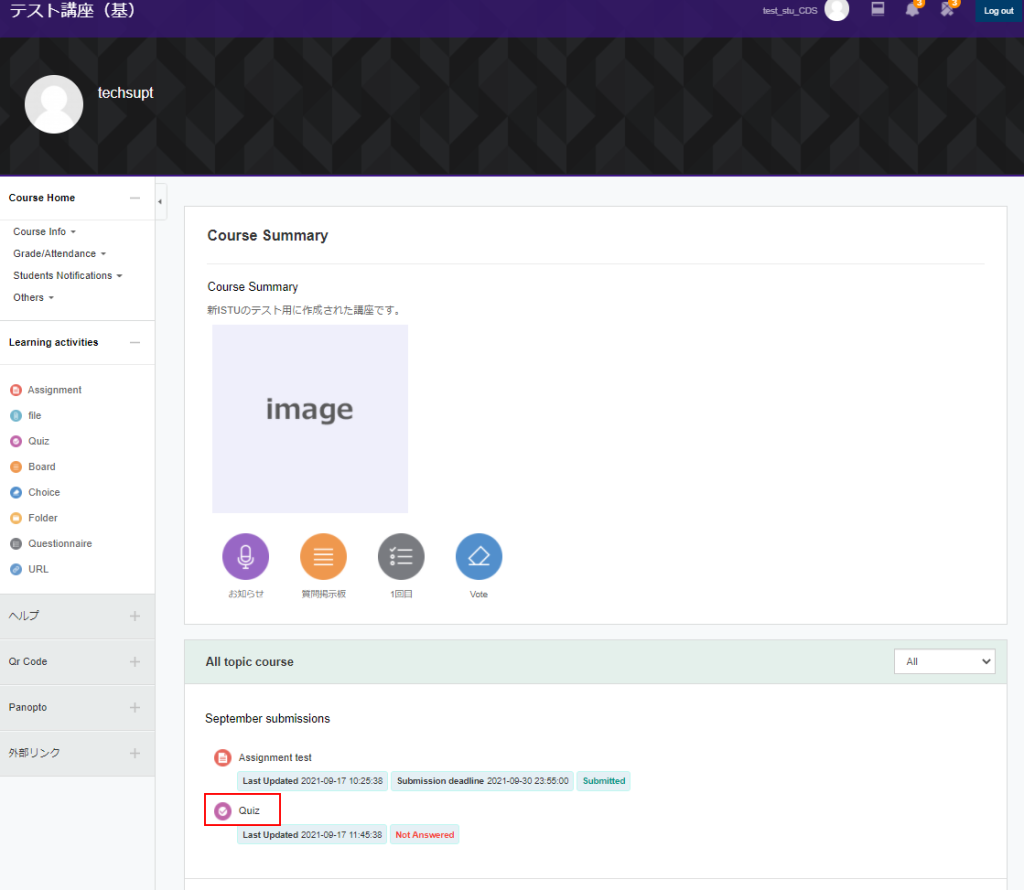Click the notification bell icon in header

pos(912,10)
